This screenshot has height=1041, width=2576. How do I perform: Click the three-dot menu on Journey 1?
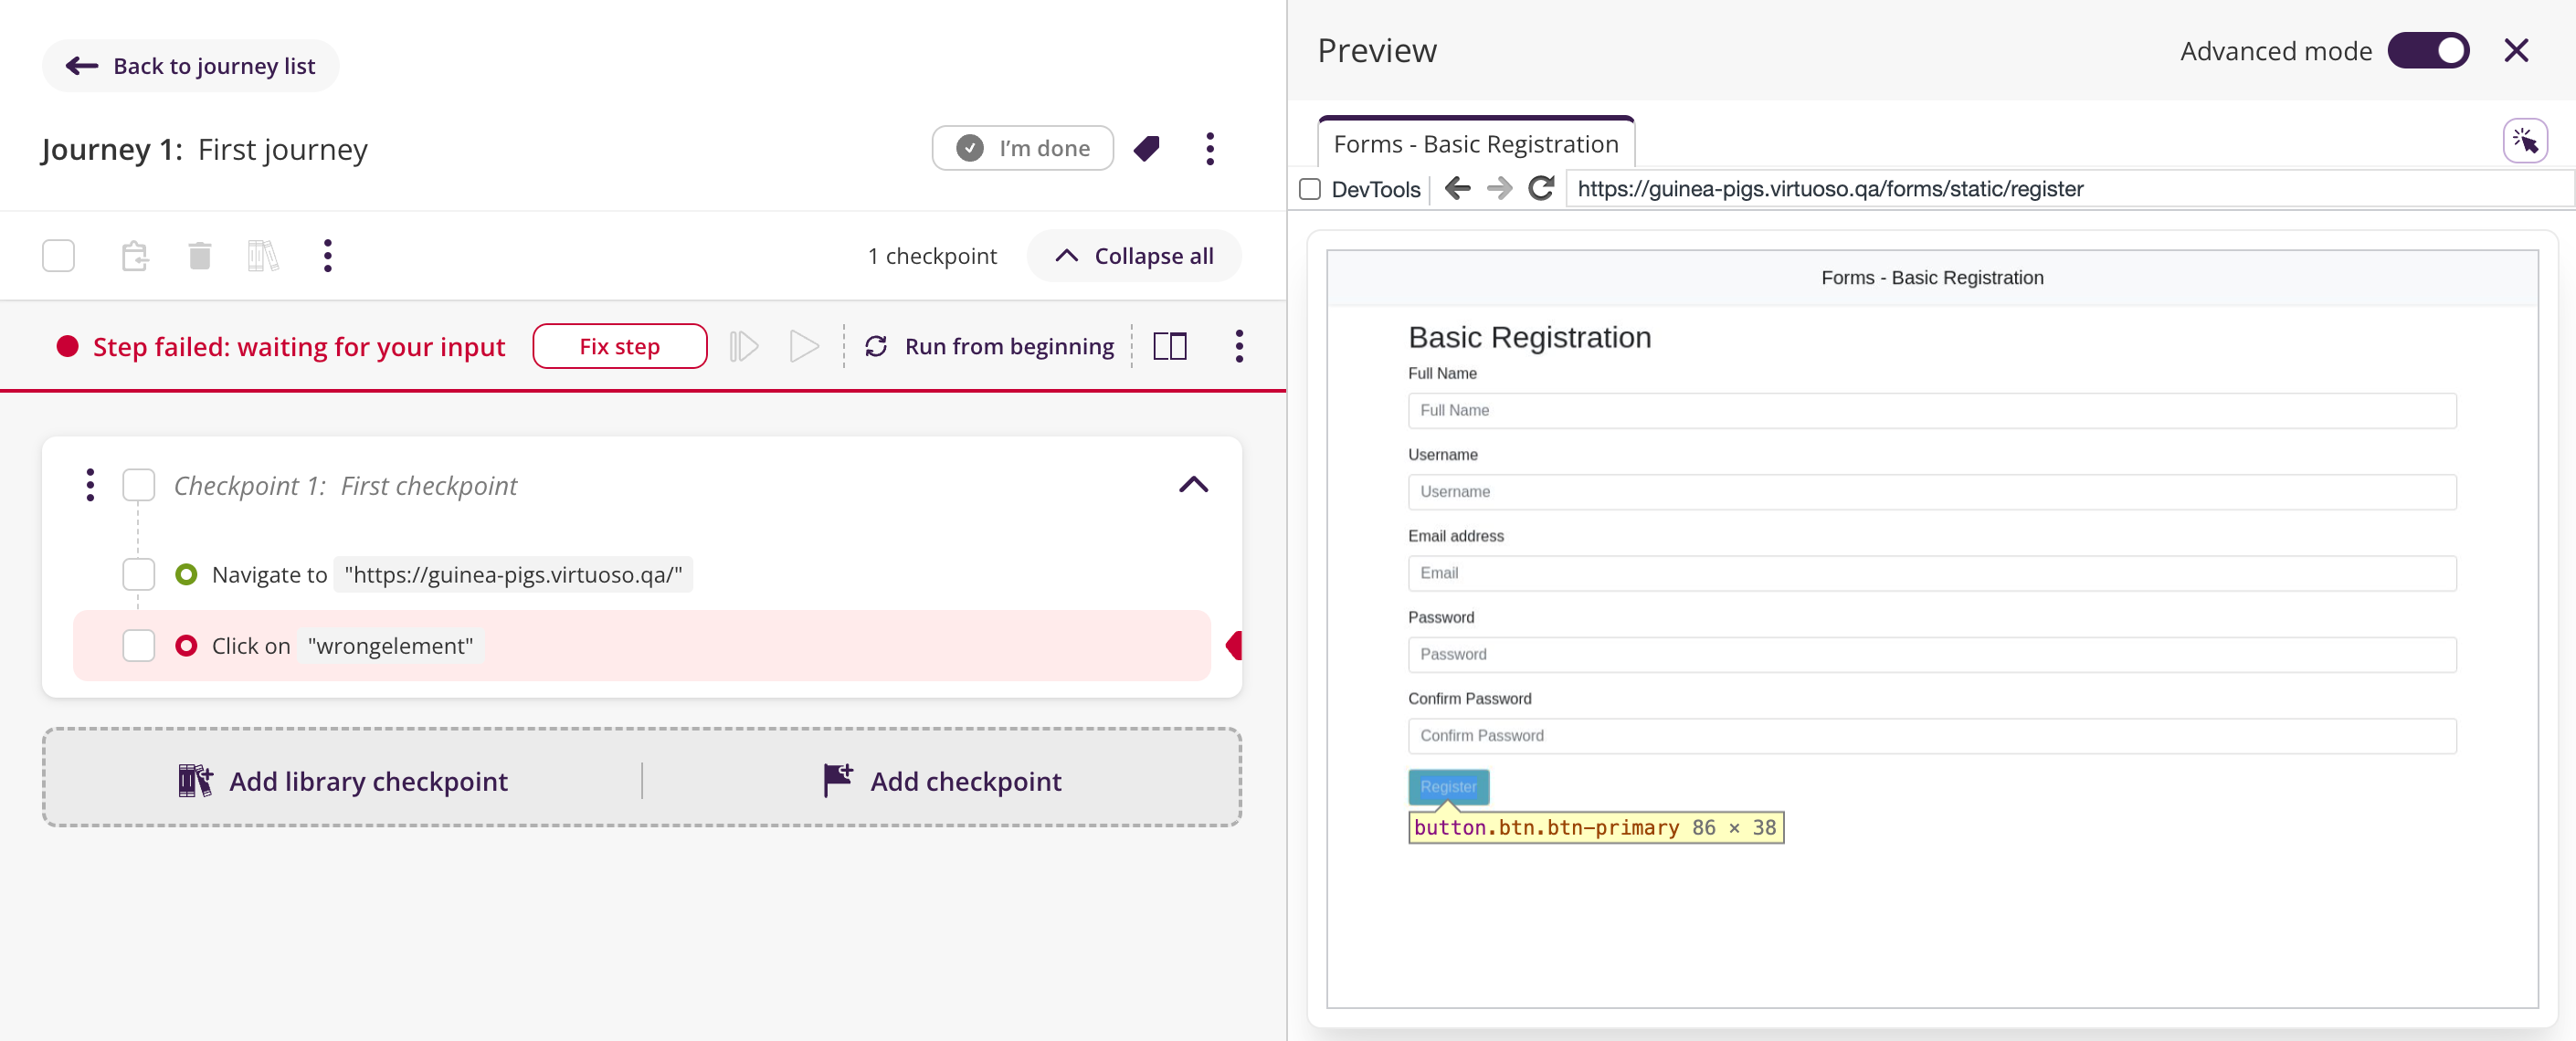click(1210, 148)
